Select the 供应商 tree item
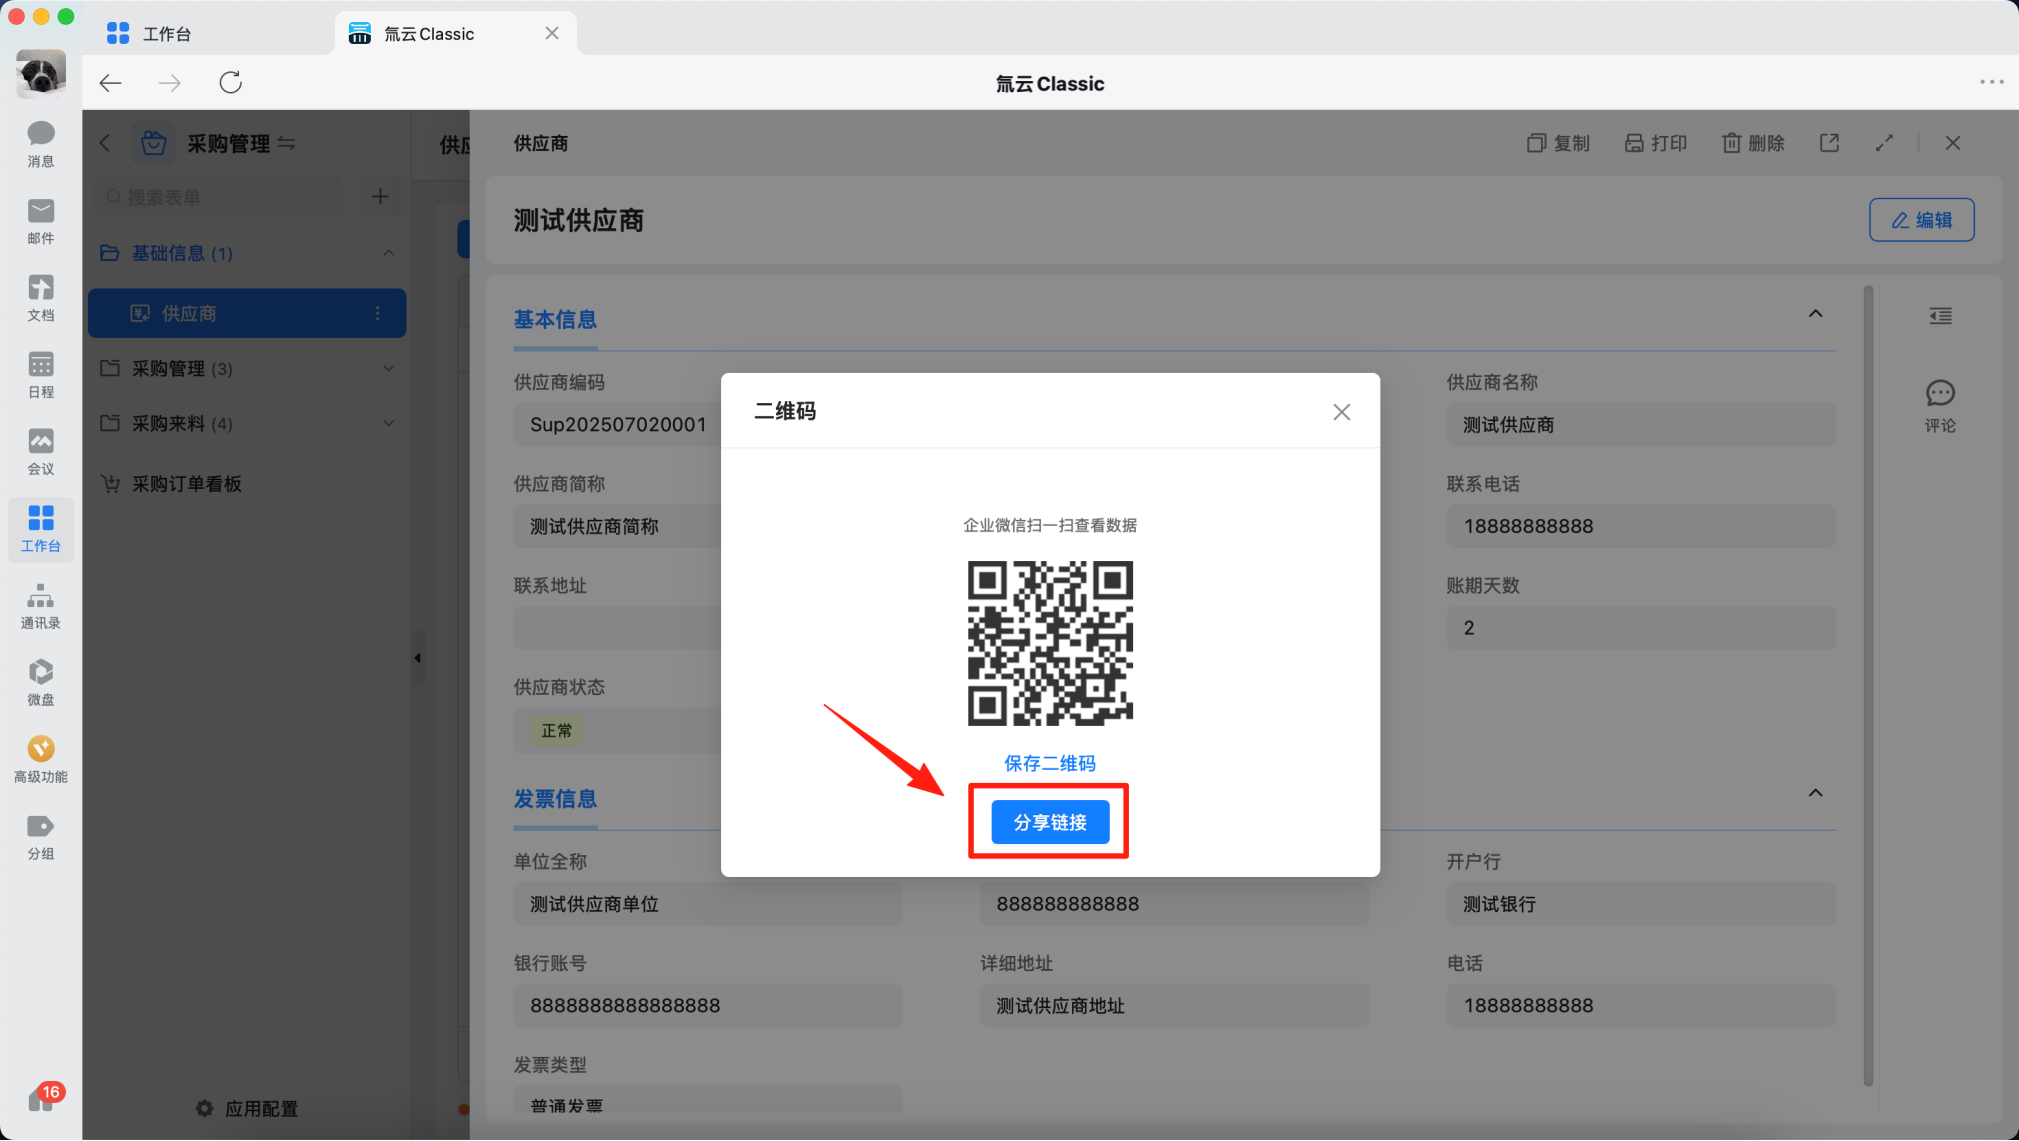The height and width of the screenshot is (1141, 2019). 247,313
